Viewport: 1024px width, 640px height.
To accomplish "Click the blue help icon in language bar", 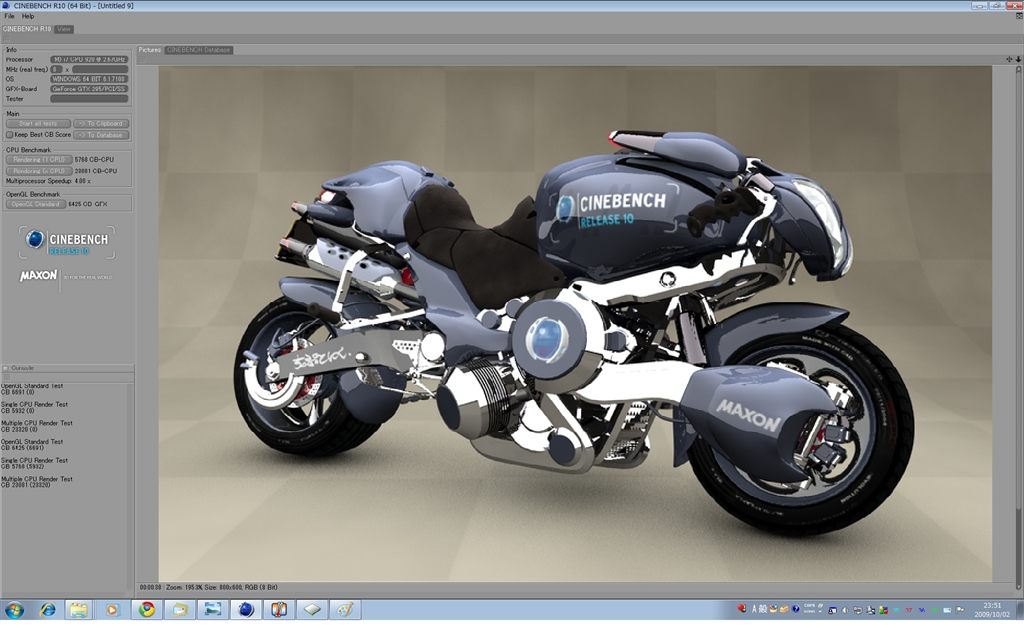I will pyautogui.click(x=795, y=609).
